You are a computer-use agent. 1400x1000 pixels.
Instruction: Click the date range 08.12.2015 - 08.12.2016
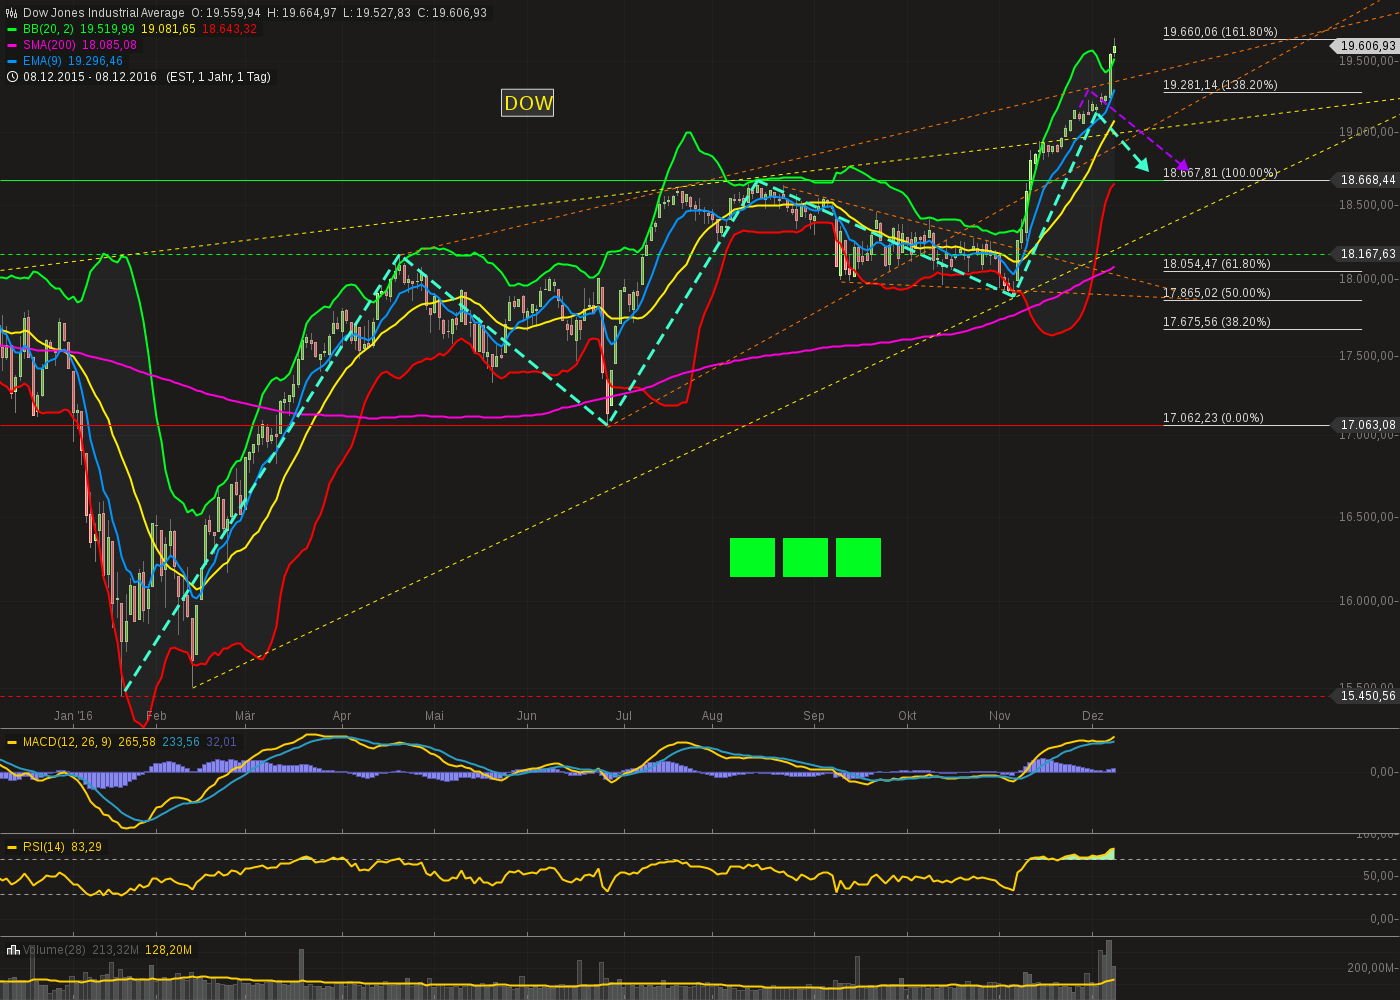point(90,77)
